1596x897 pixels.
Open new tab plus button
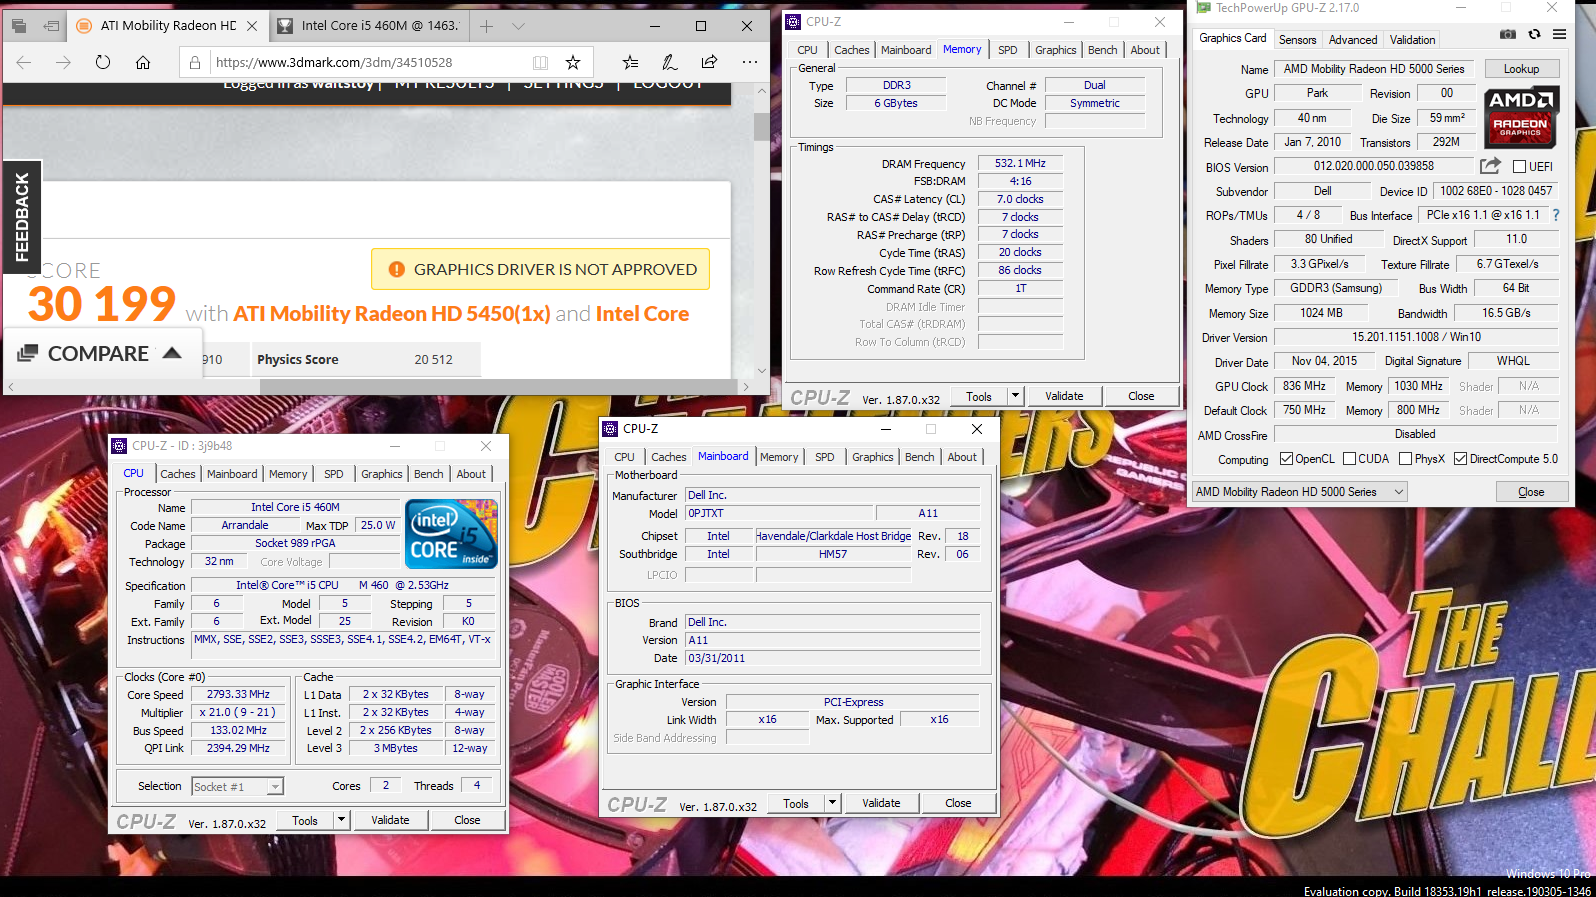(487, 26)
